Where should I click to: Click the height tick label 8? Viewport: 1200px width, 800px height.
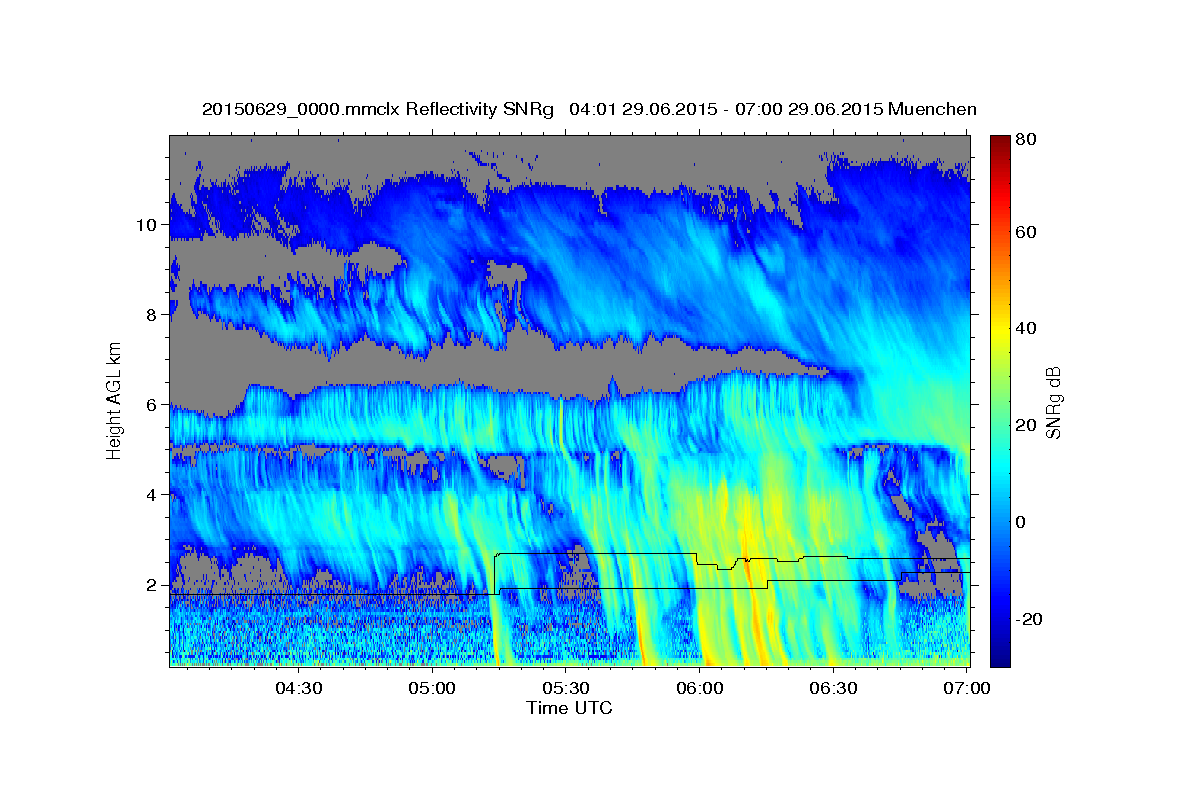(x=154, y=315)
